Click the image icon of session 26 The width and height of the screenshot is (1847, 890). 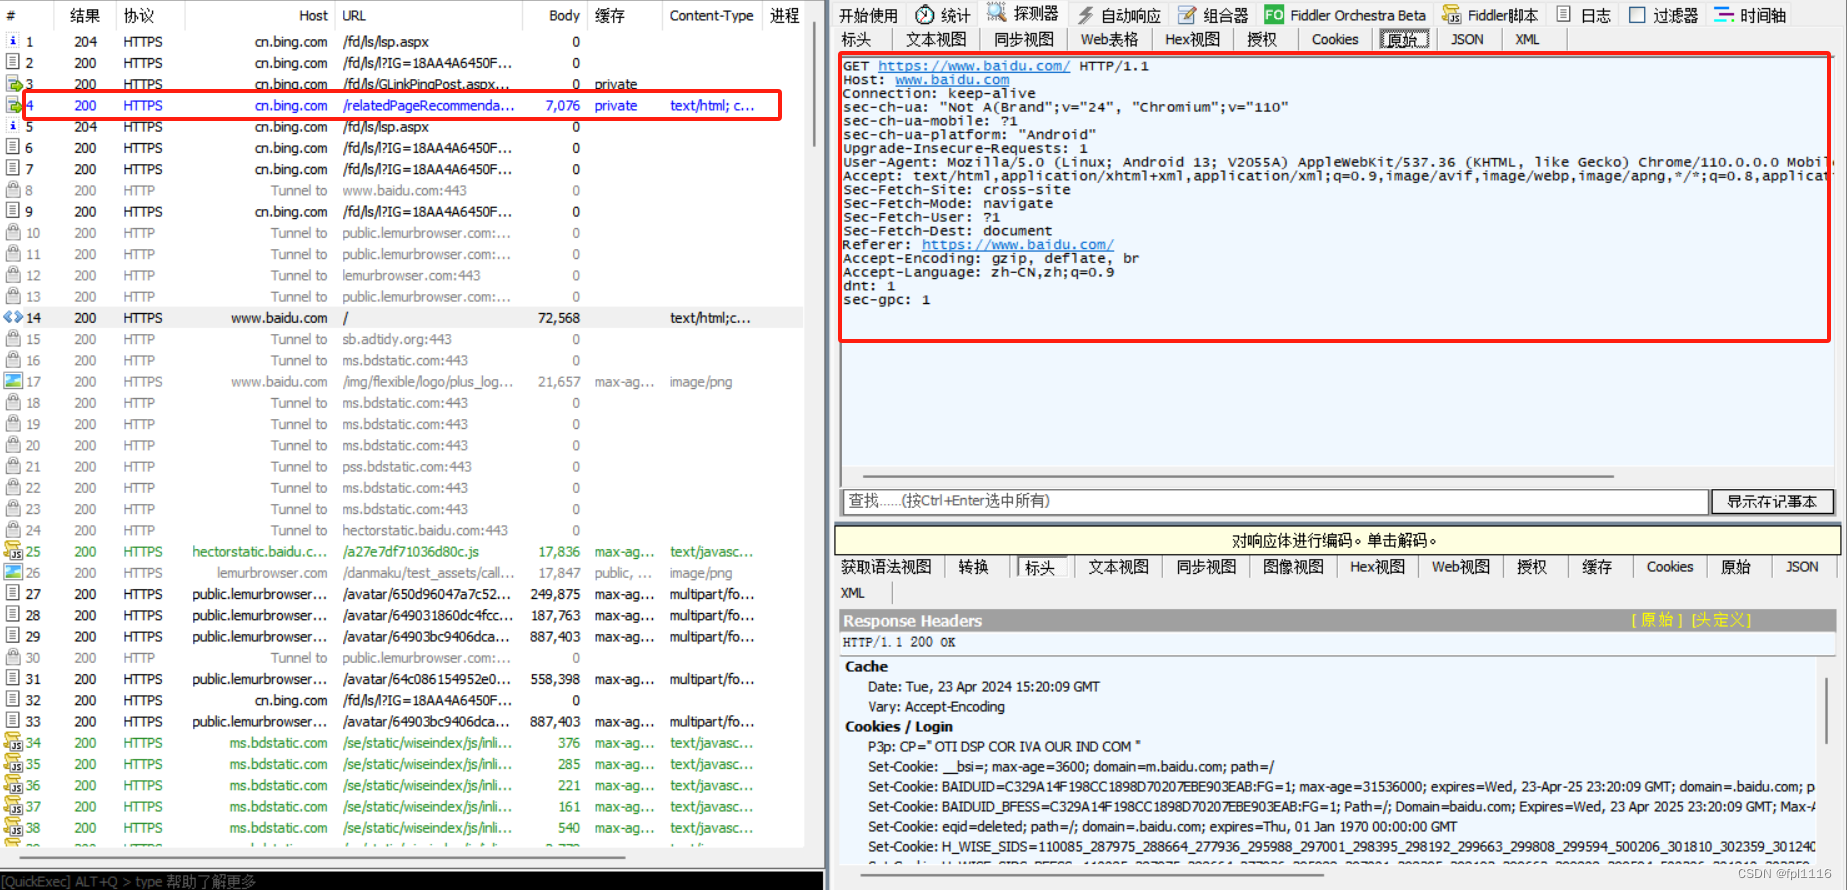coord(13,572)
